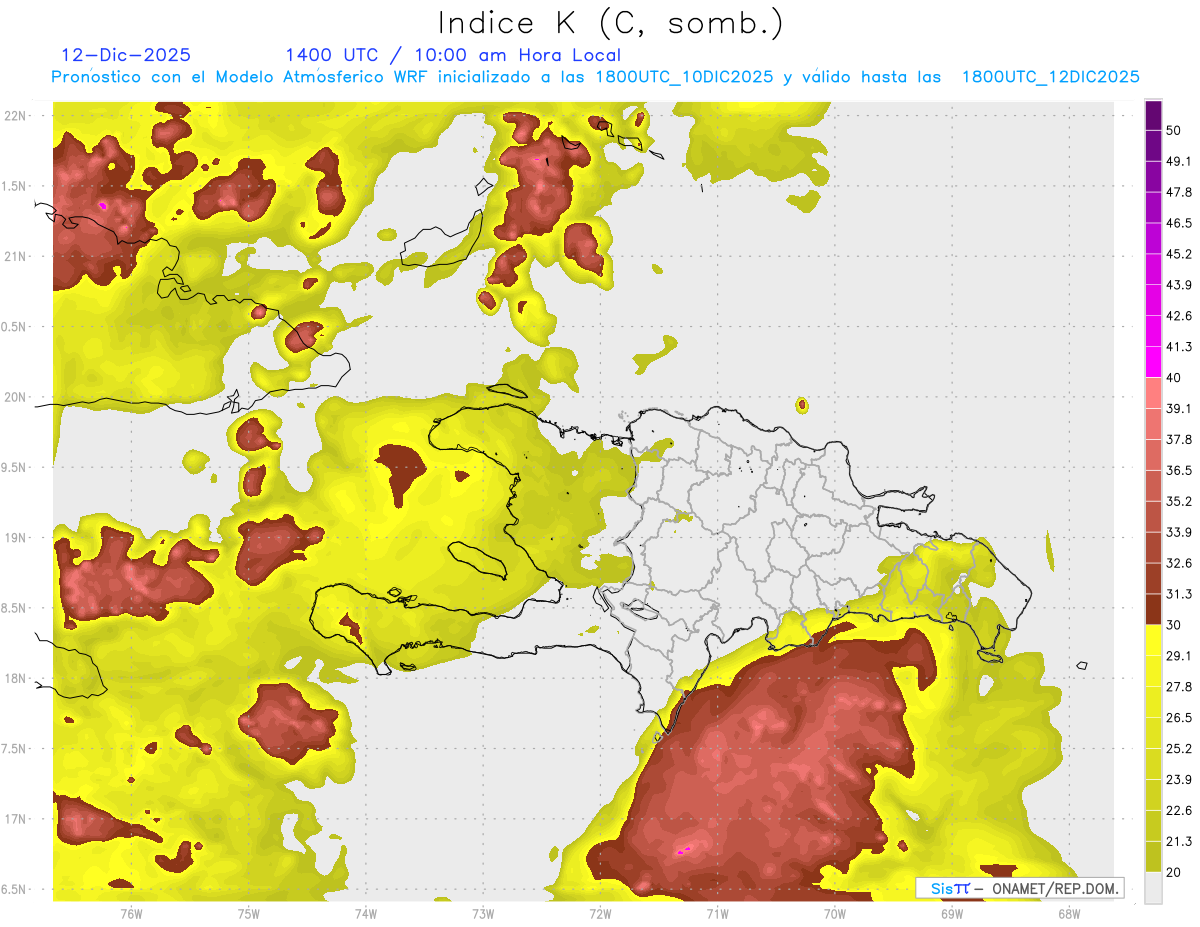This screenshot has width=1200, height=927.
Task: Click '1400 UTC / 10:00 am Hora Local' text
Action: (453, 55)
